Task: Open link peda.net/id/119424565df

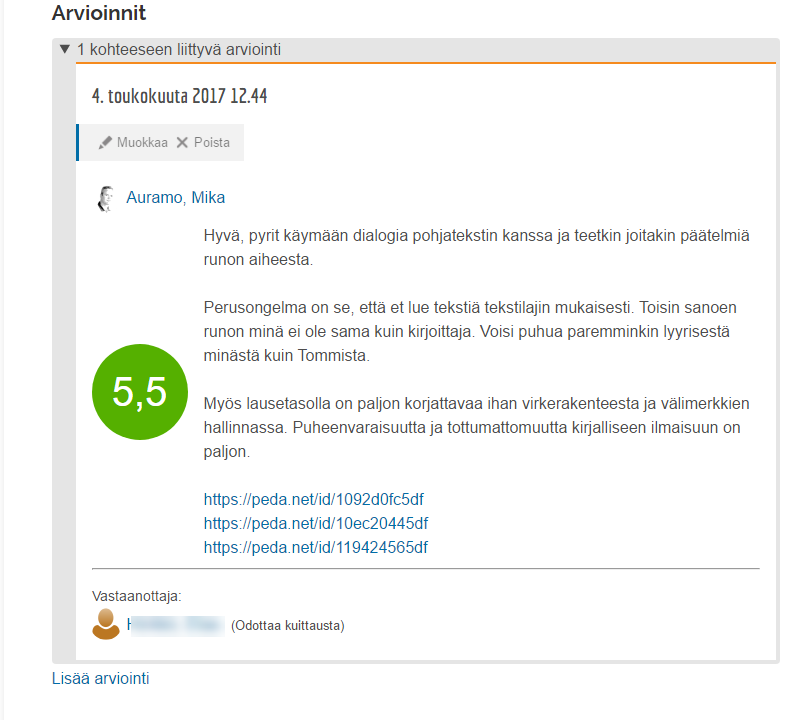Action: 316,547
